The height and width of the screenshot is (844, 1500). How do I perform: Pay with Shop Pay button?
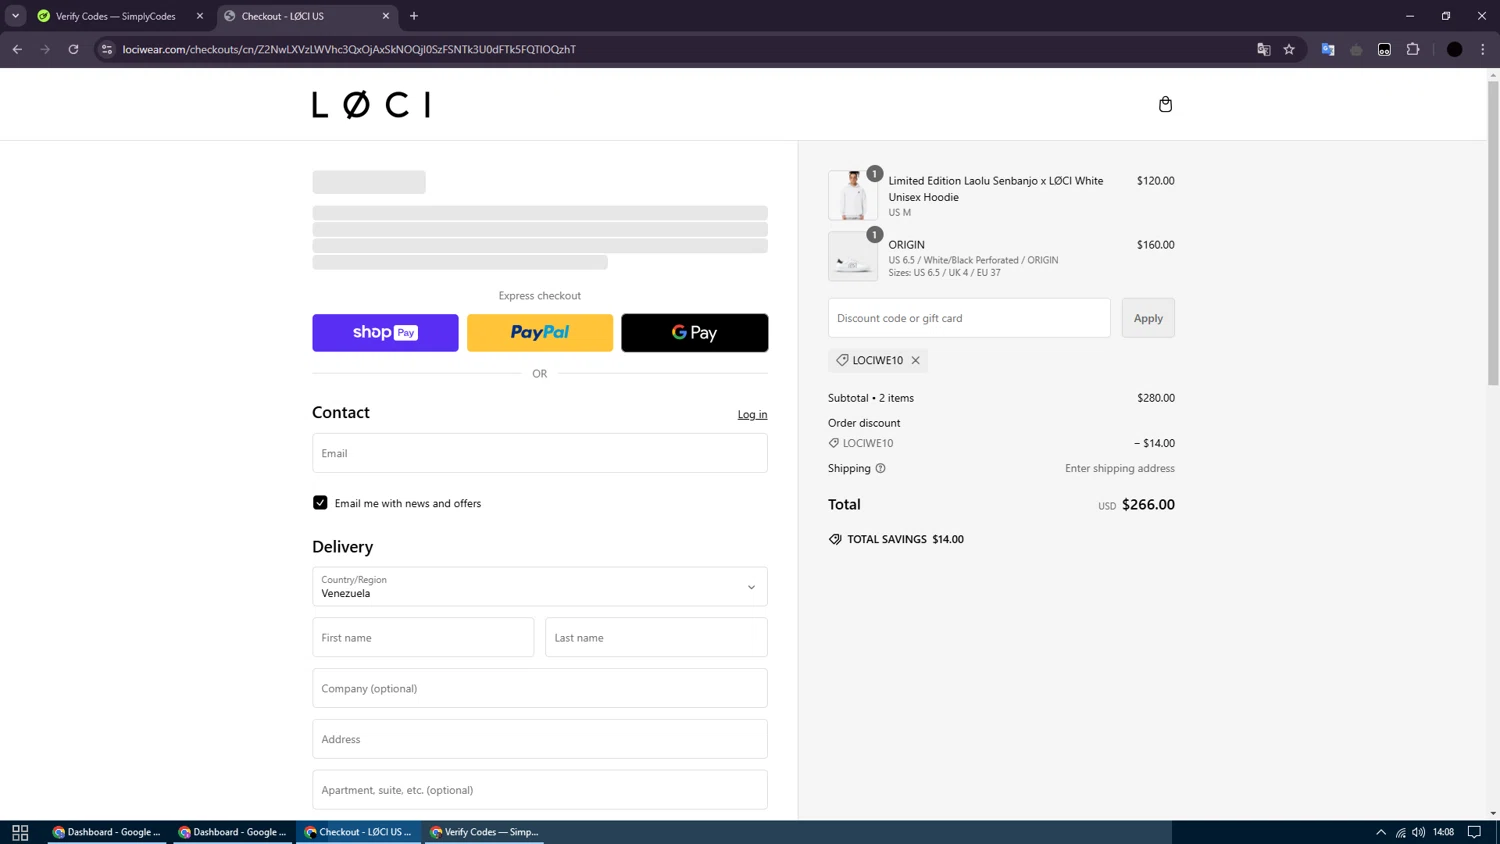[x=385, y=333]
